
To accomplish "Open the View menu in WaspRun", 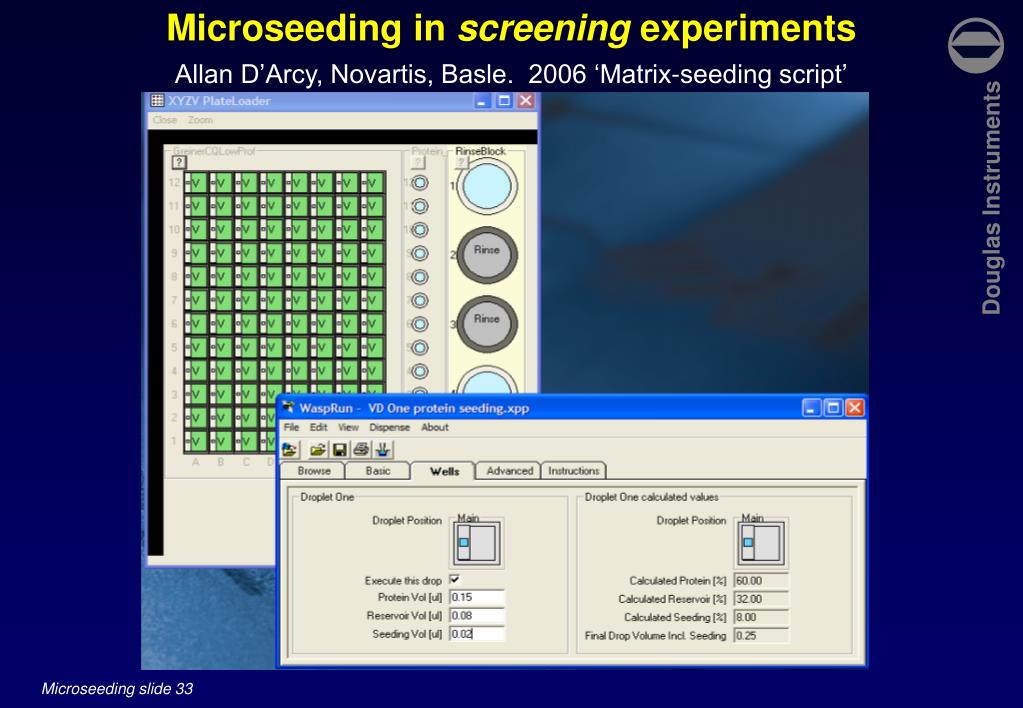I will click(x=348, y=427).
